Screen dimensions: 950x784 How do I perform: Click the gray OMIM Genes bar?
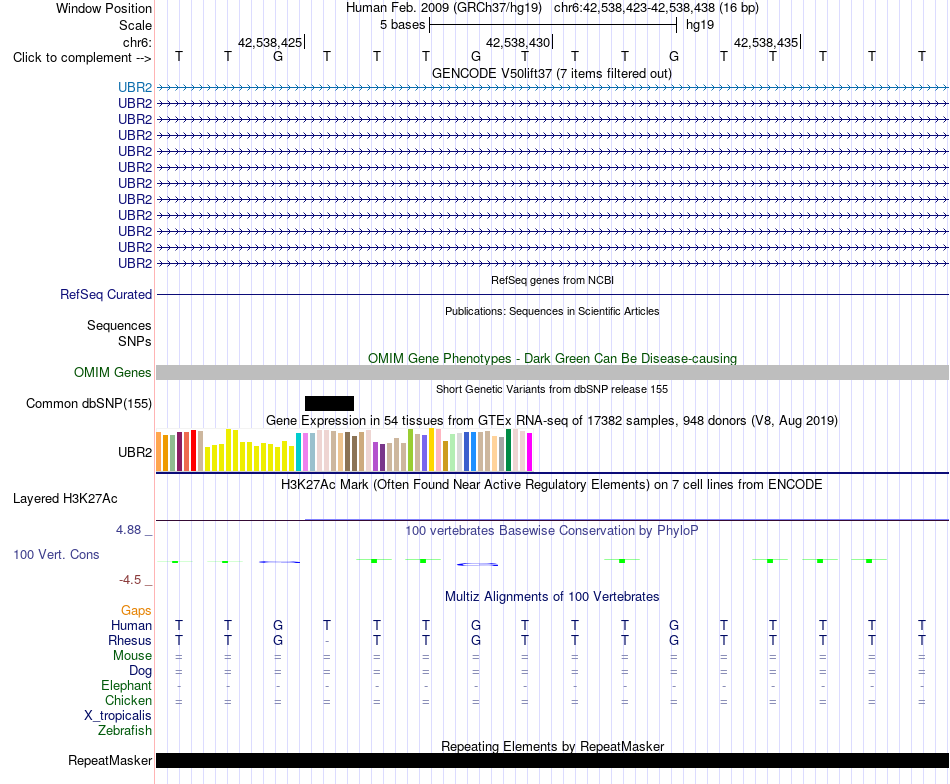pyautogui.click(x=552, y=373)
